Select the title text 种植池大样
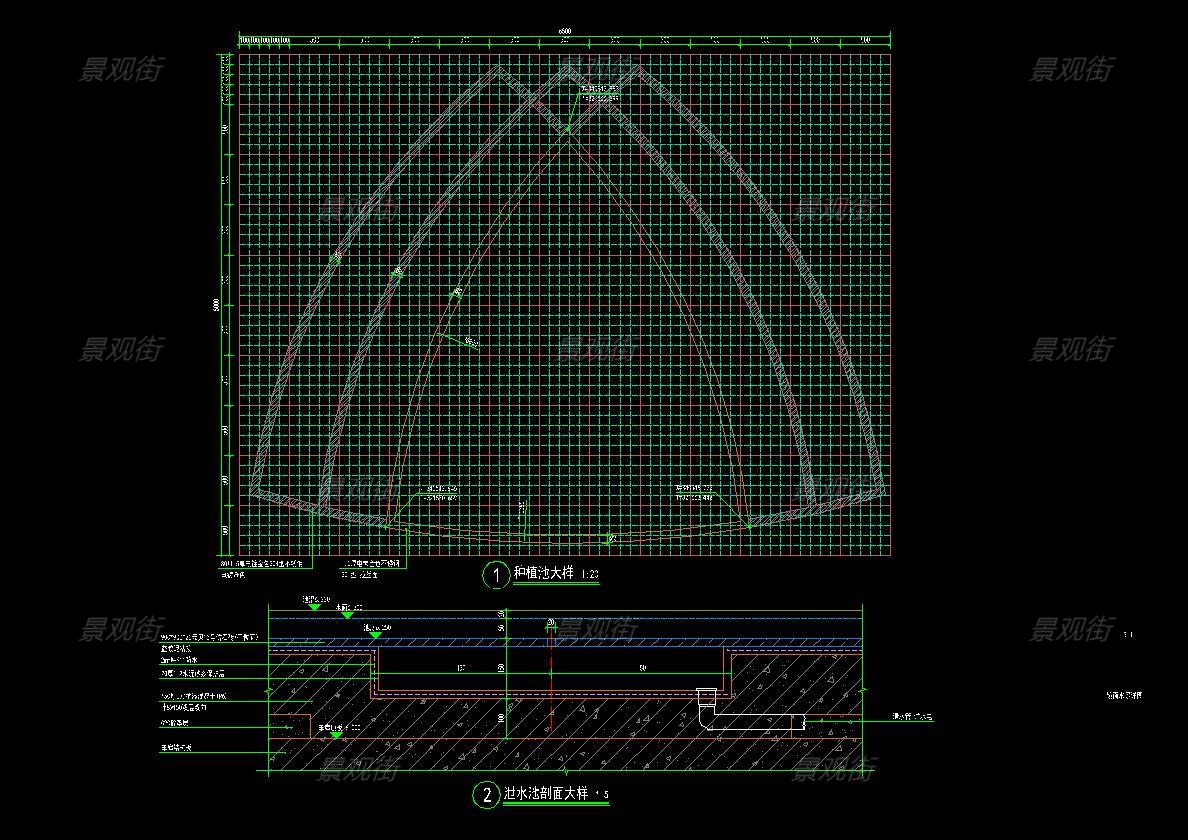Screen dimensions: 1188x840 coord(545,574)
